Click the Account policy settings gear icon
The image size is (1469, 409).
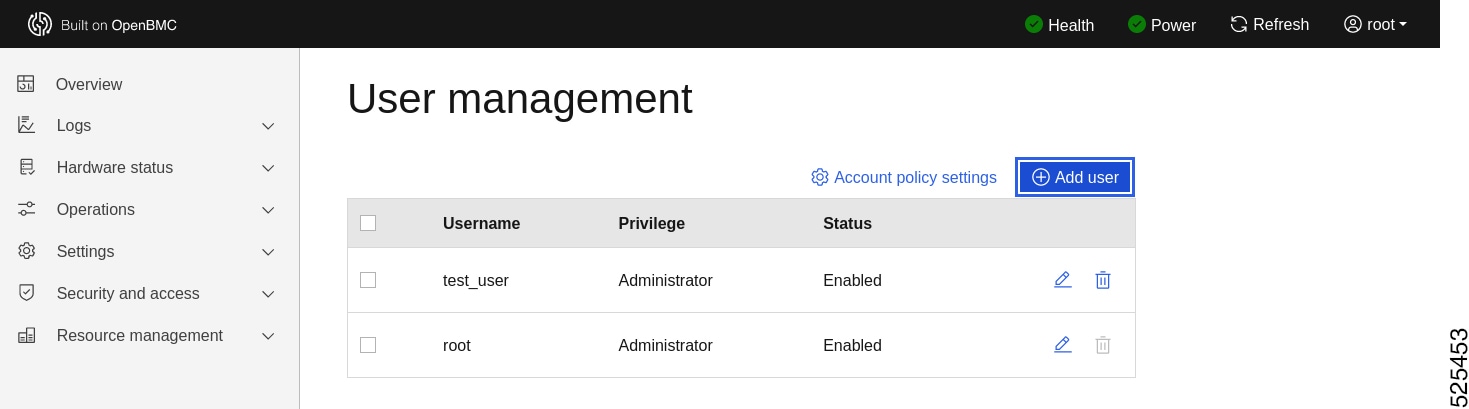pos(820,177)
